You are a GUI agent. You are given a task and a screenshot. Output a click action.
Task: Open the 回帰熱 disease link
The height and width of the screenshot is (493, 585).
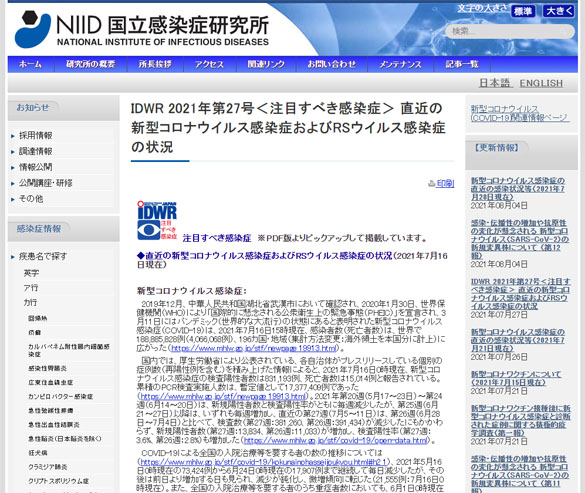click(x=38, y=318)
